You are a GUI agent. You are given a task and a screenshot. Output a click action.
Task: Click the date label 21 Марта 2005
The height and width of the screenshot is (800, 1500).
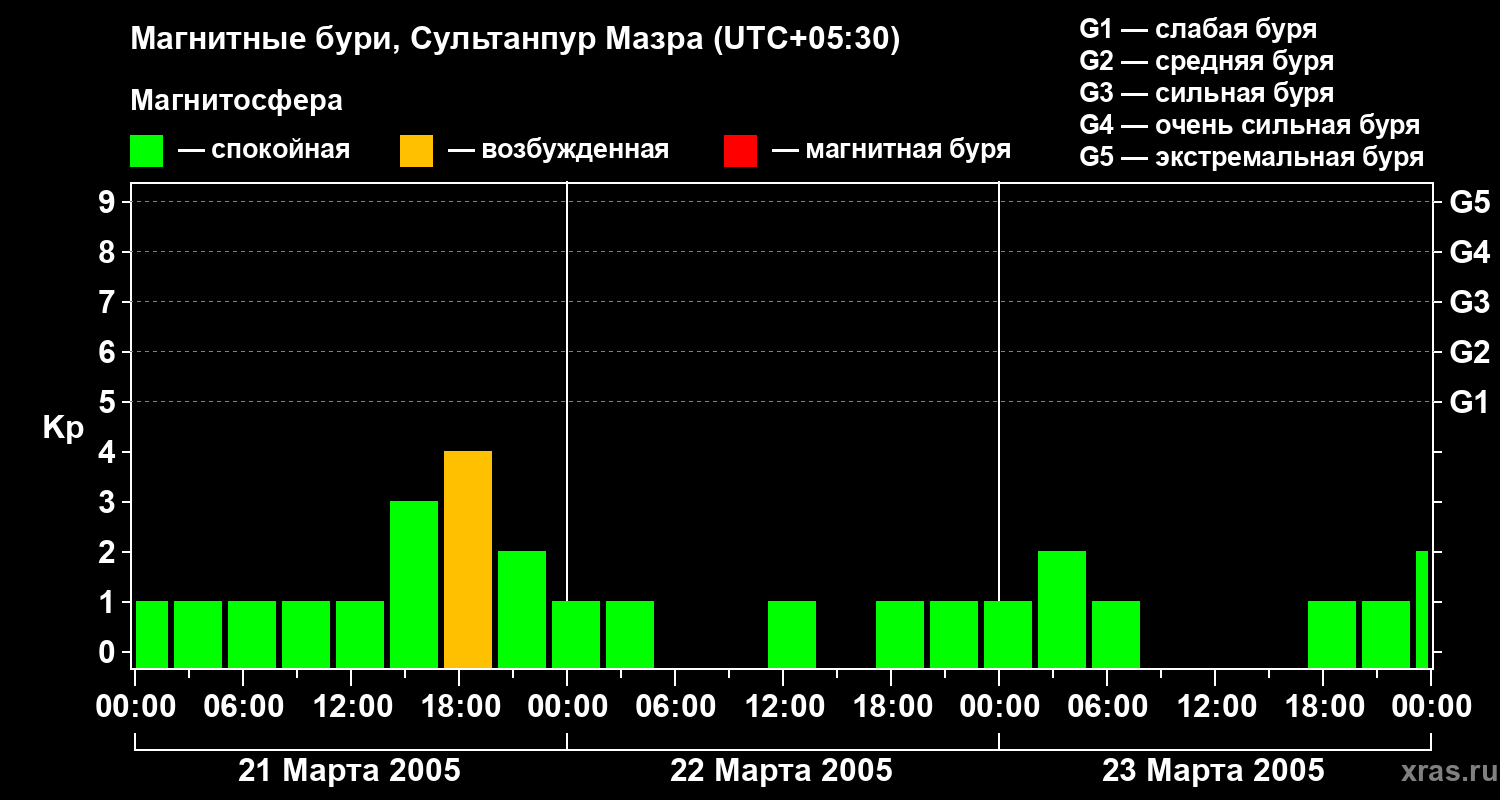tap(349, 771)
